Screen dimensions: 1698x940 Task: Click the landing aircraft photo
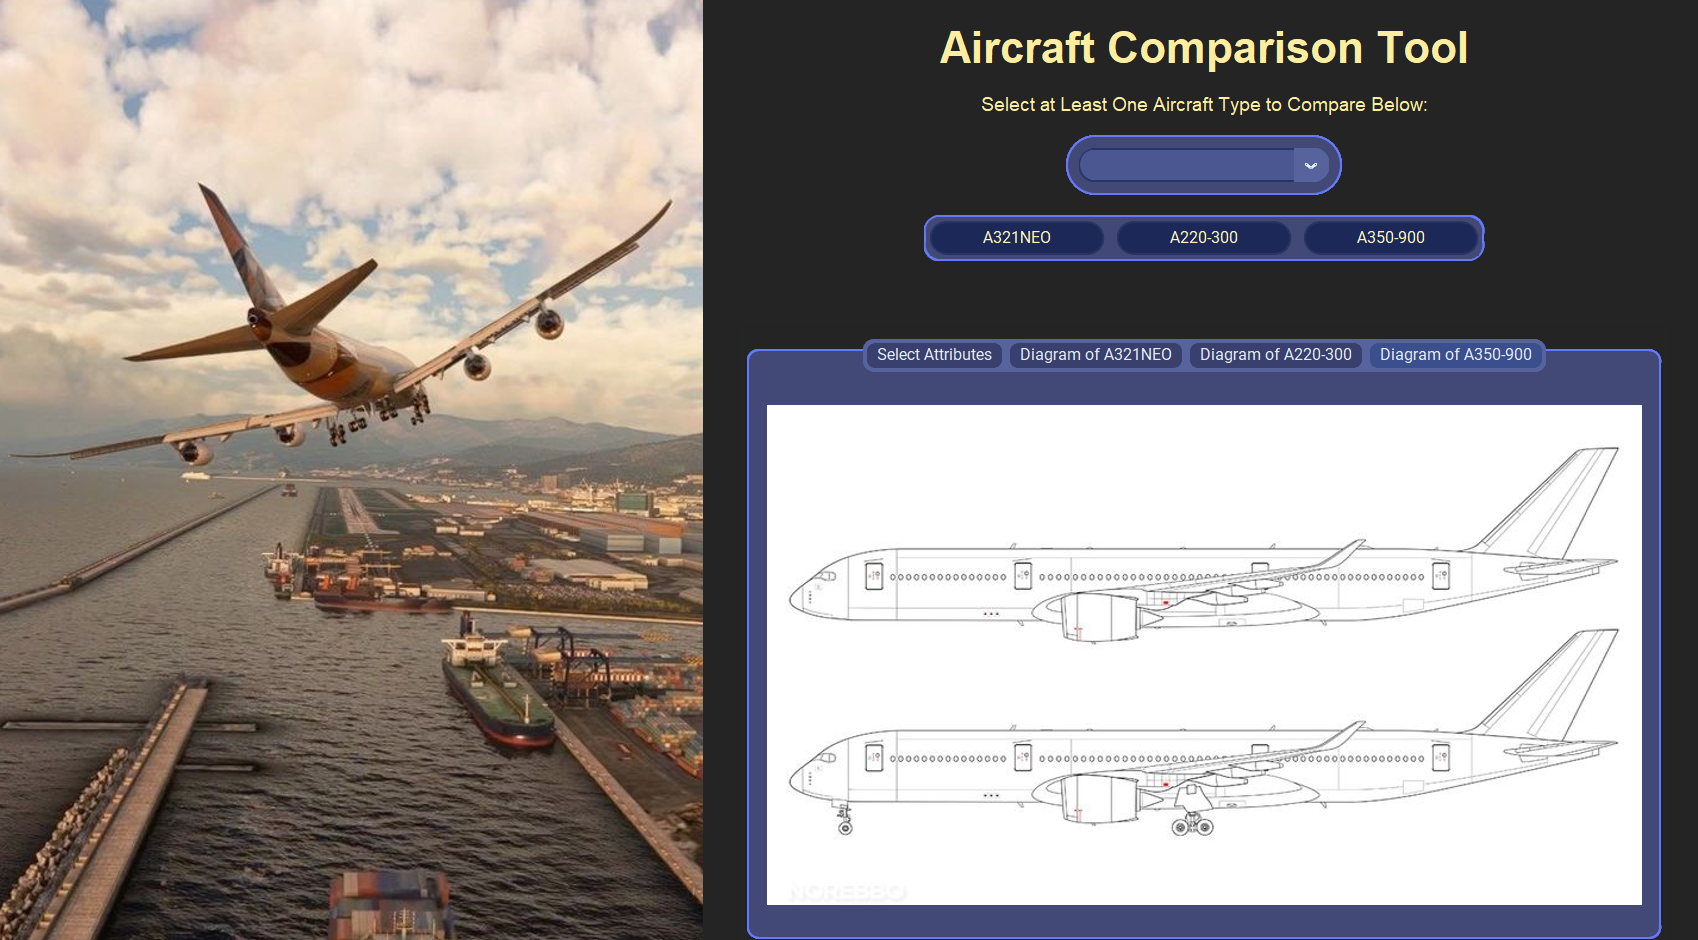coord(351,470)
